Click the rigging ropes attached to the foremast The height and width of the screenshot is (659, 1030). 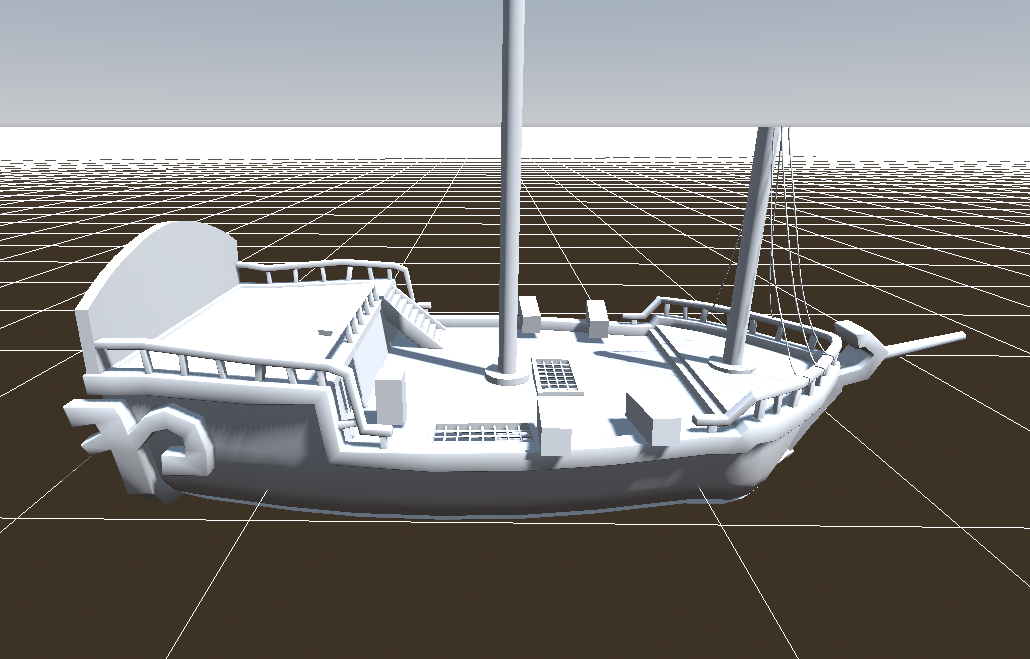[x=792, y=246]
